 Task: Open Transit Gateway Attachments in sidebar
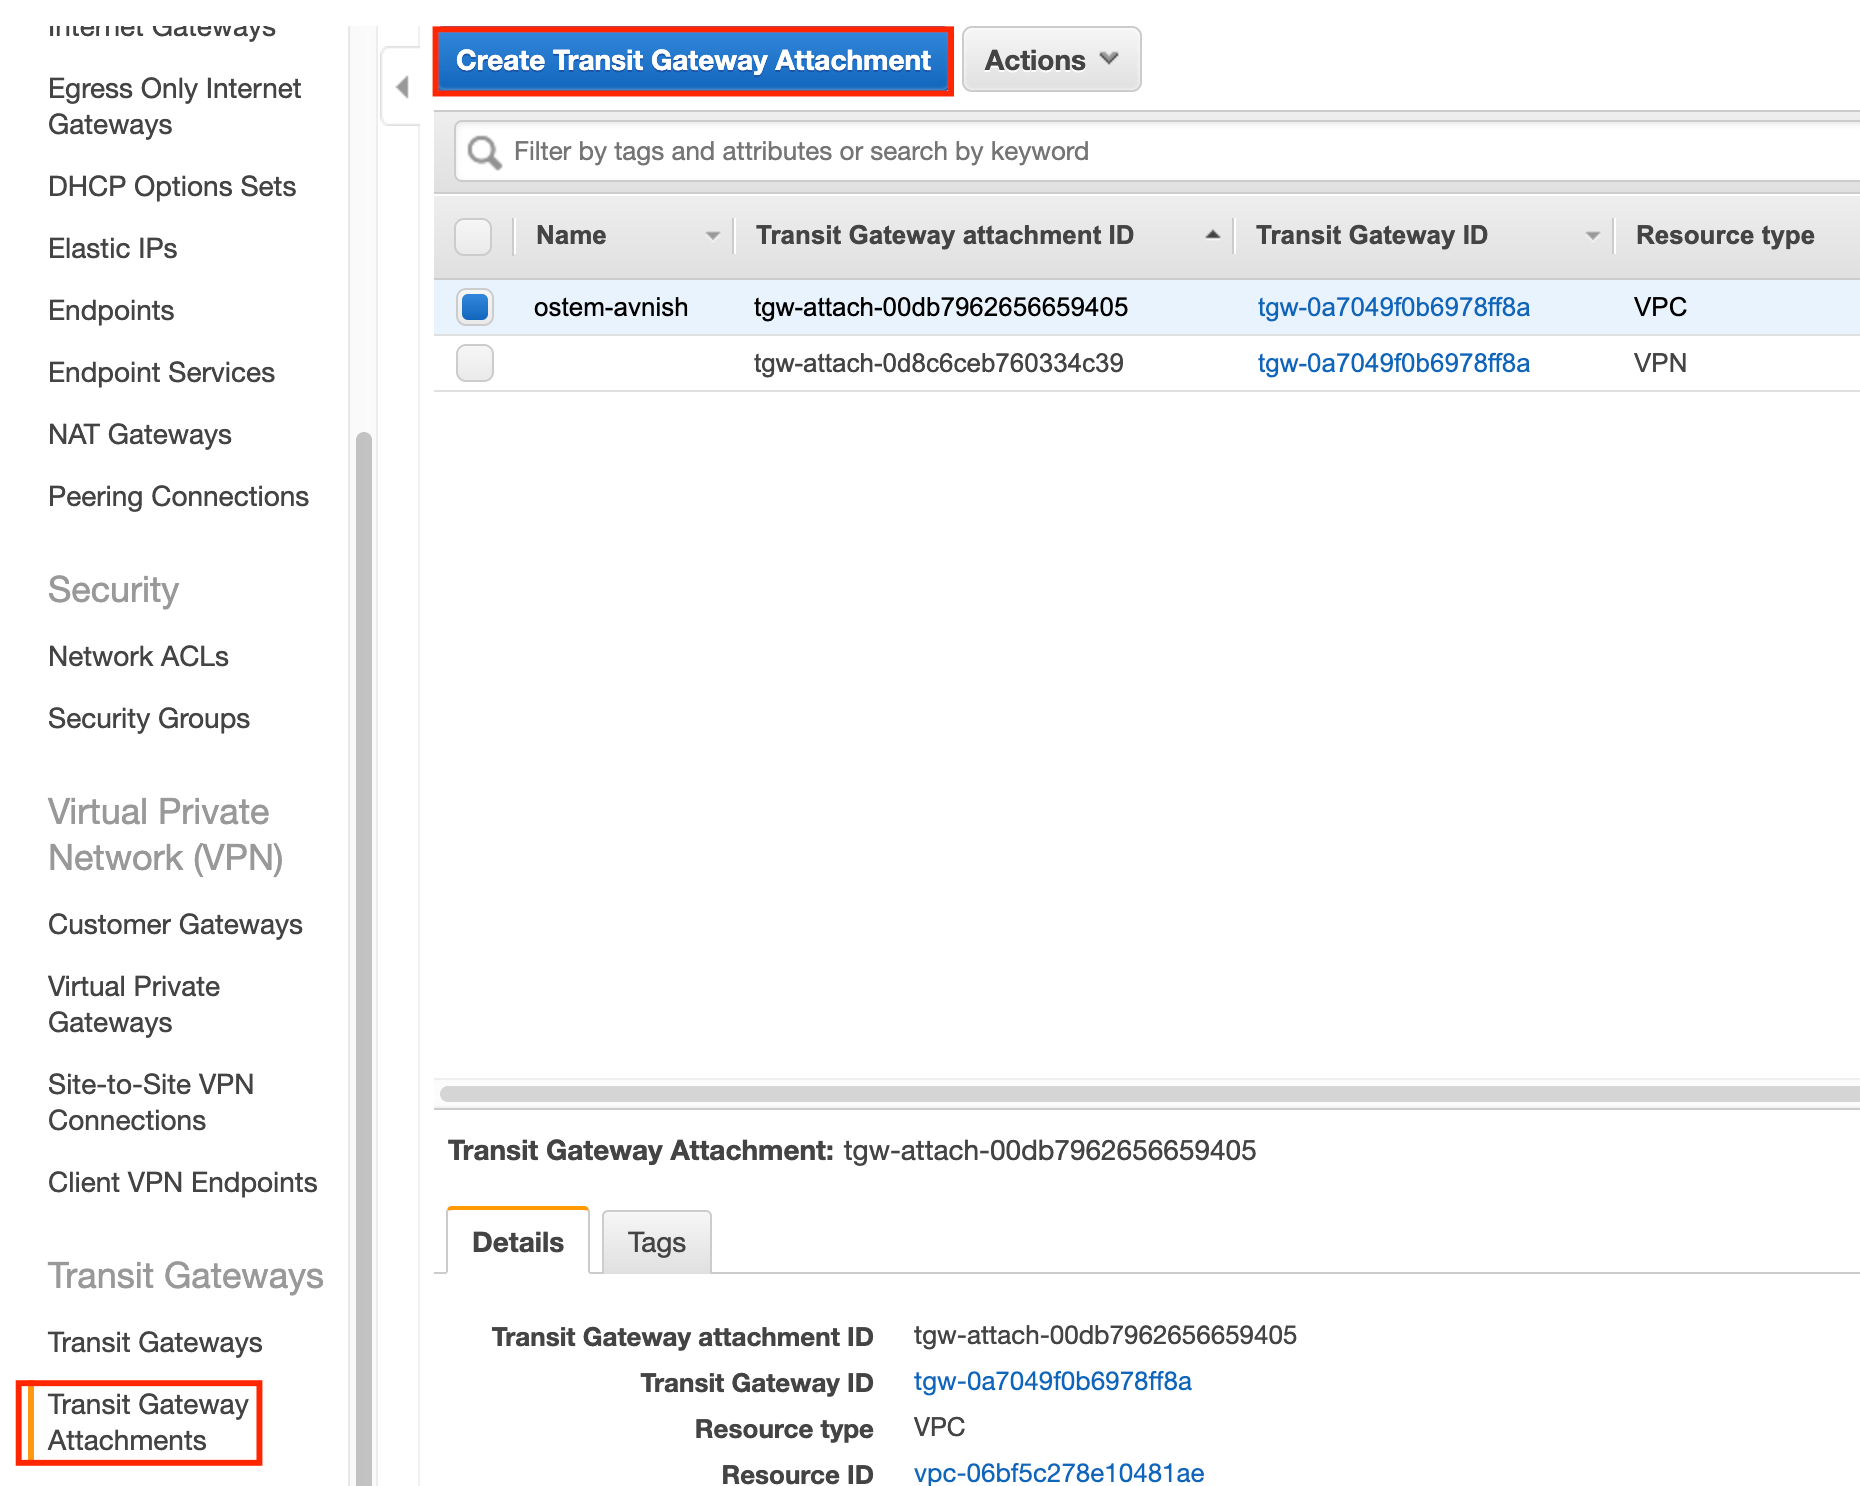147,1422
